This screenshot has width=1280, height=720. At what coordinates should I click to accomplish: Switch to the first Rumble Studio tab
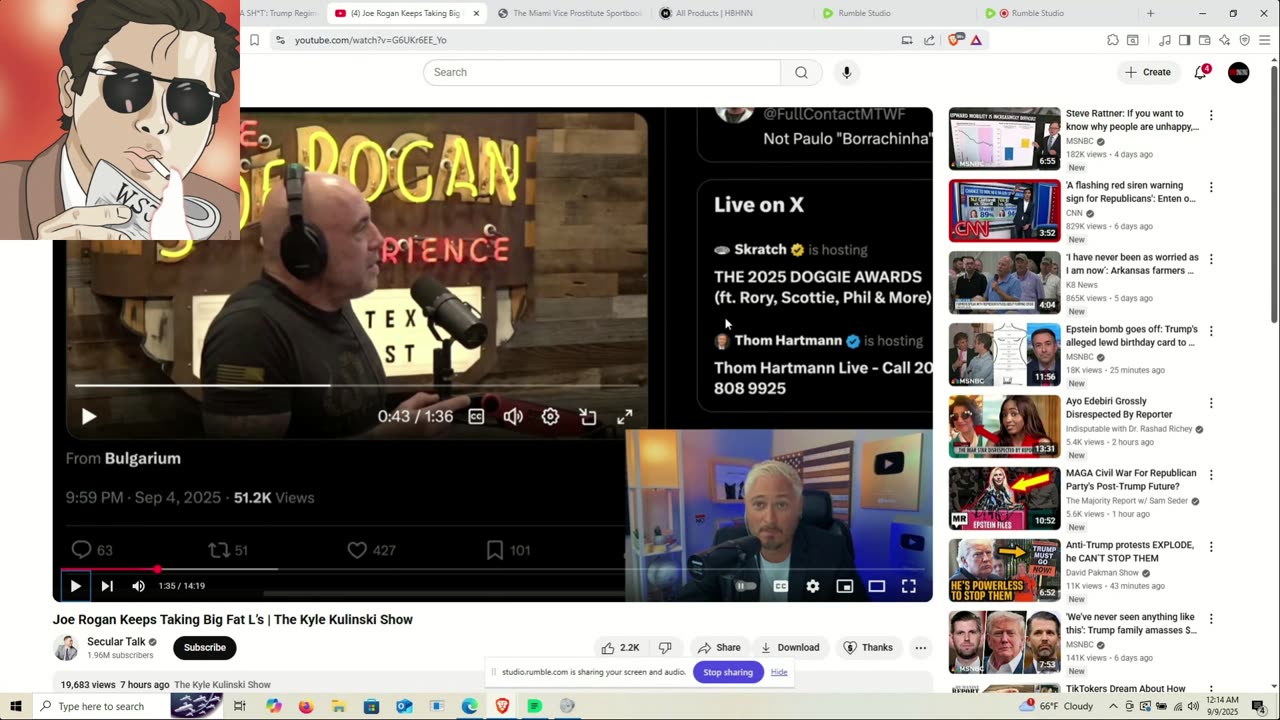[x=895, y=13]
